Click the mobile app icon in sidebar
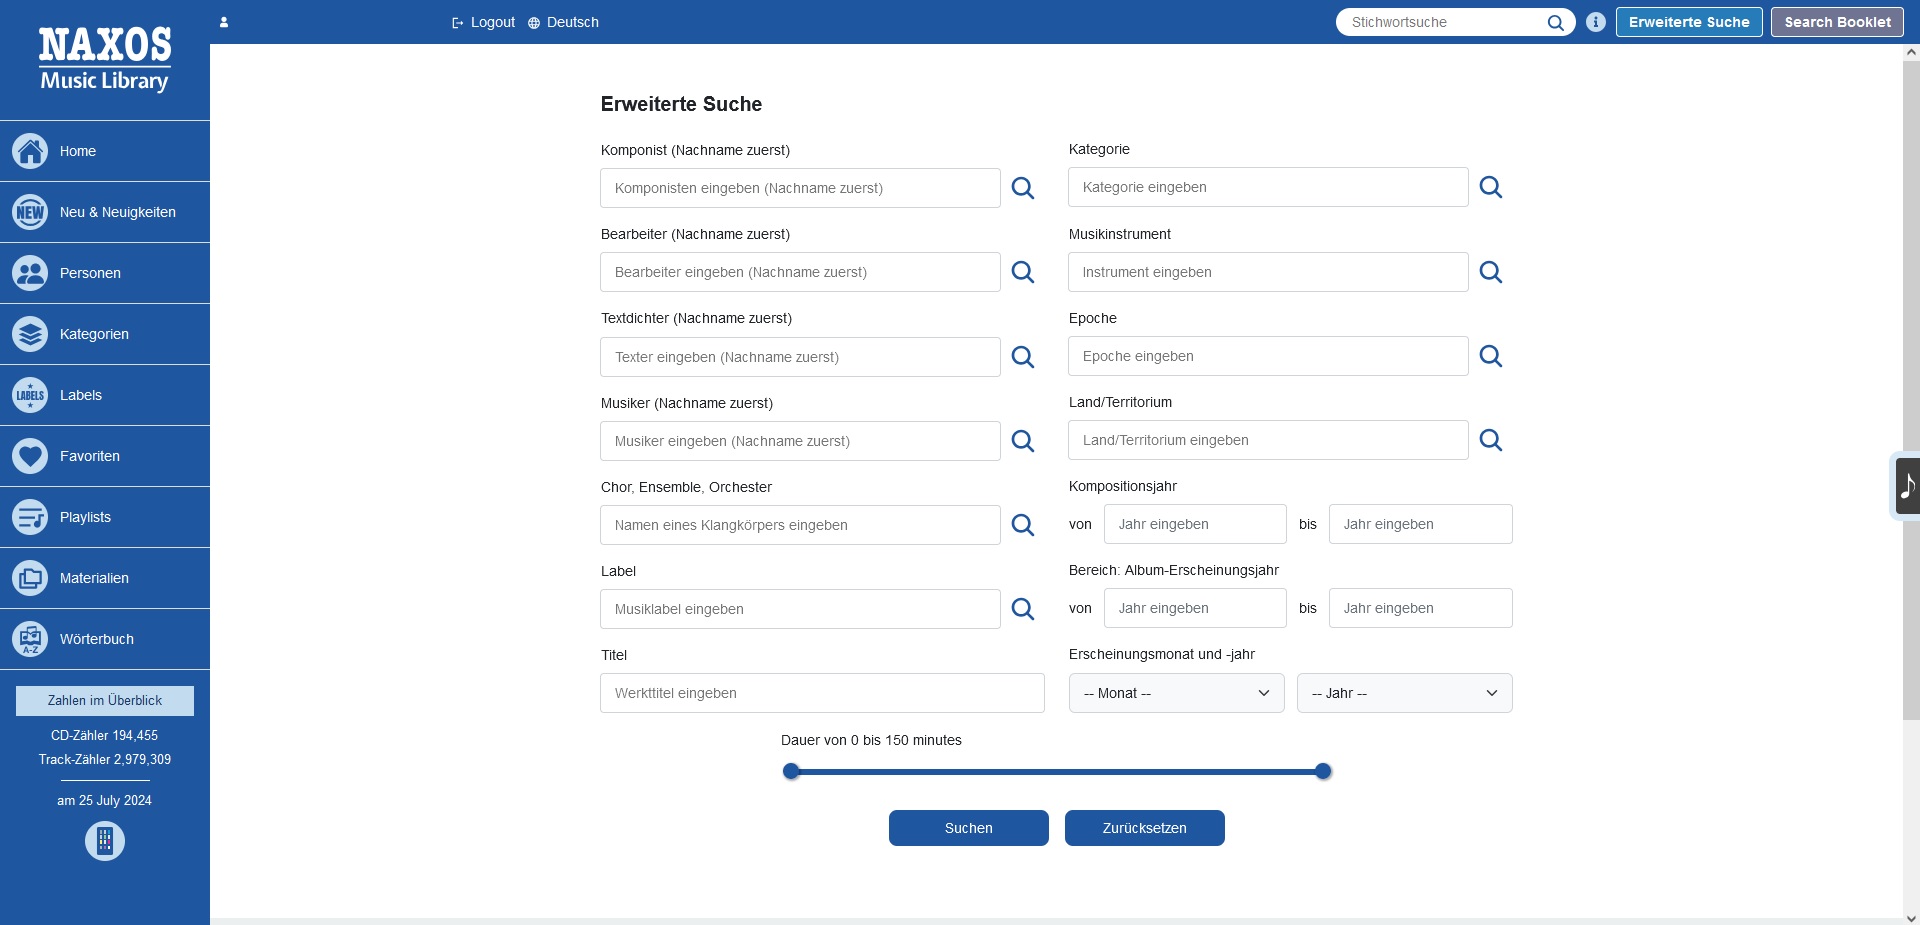The width and height of the screenshot is (1920, 925). (105, 841)
